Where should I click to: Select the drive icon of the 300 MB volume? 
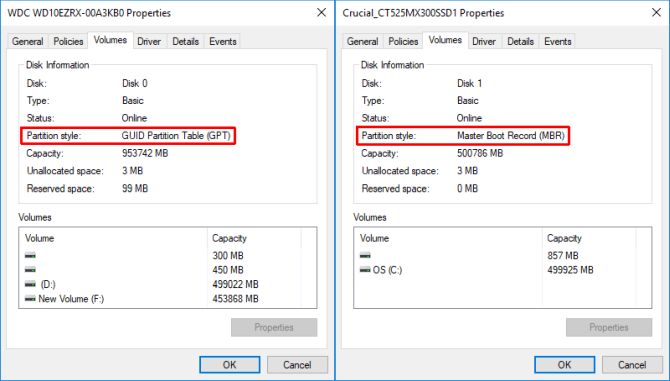point(30,255)
